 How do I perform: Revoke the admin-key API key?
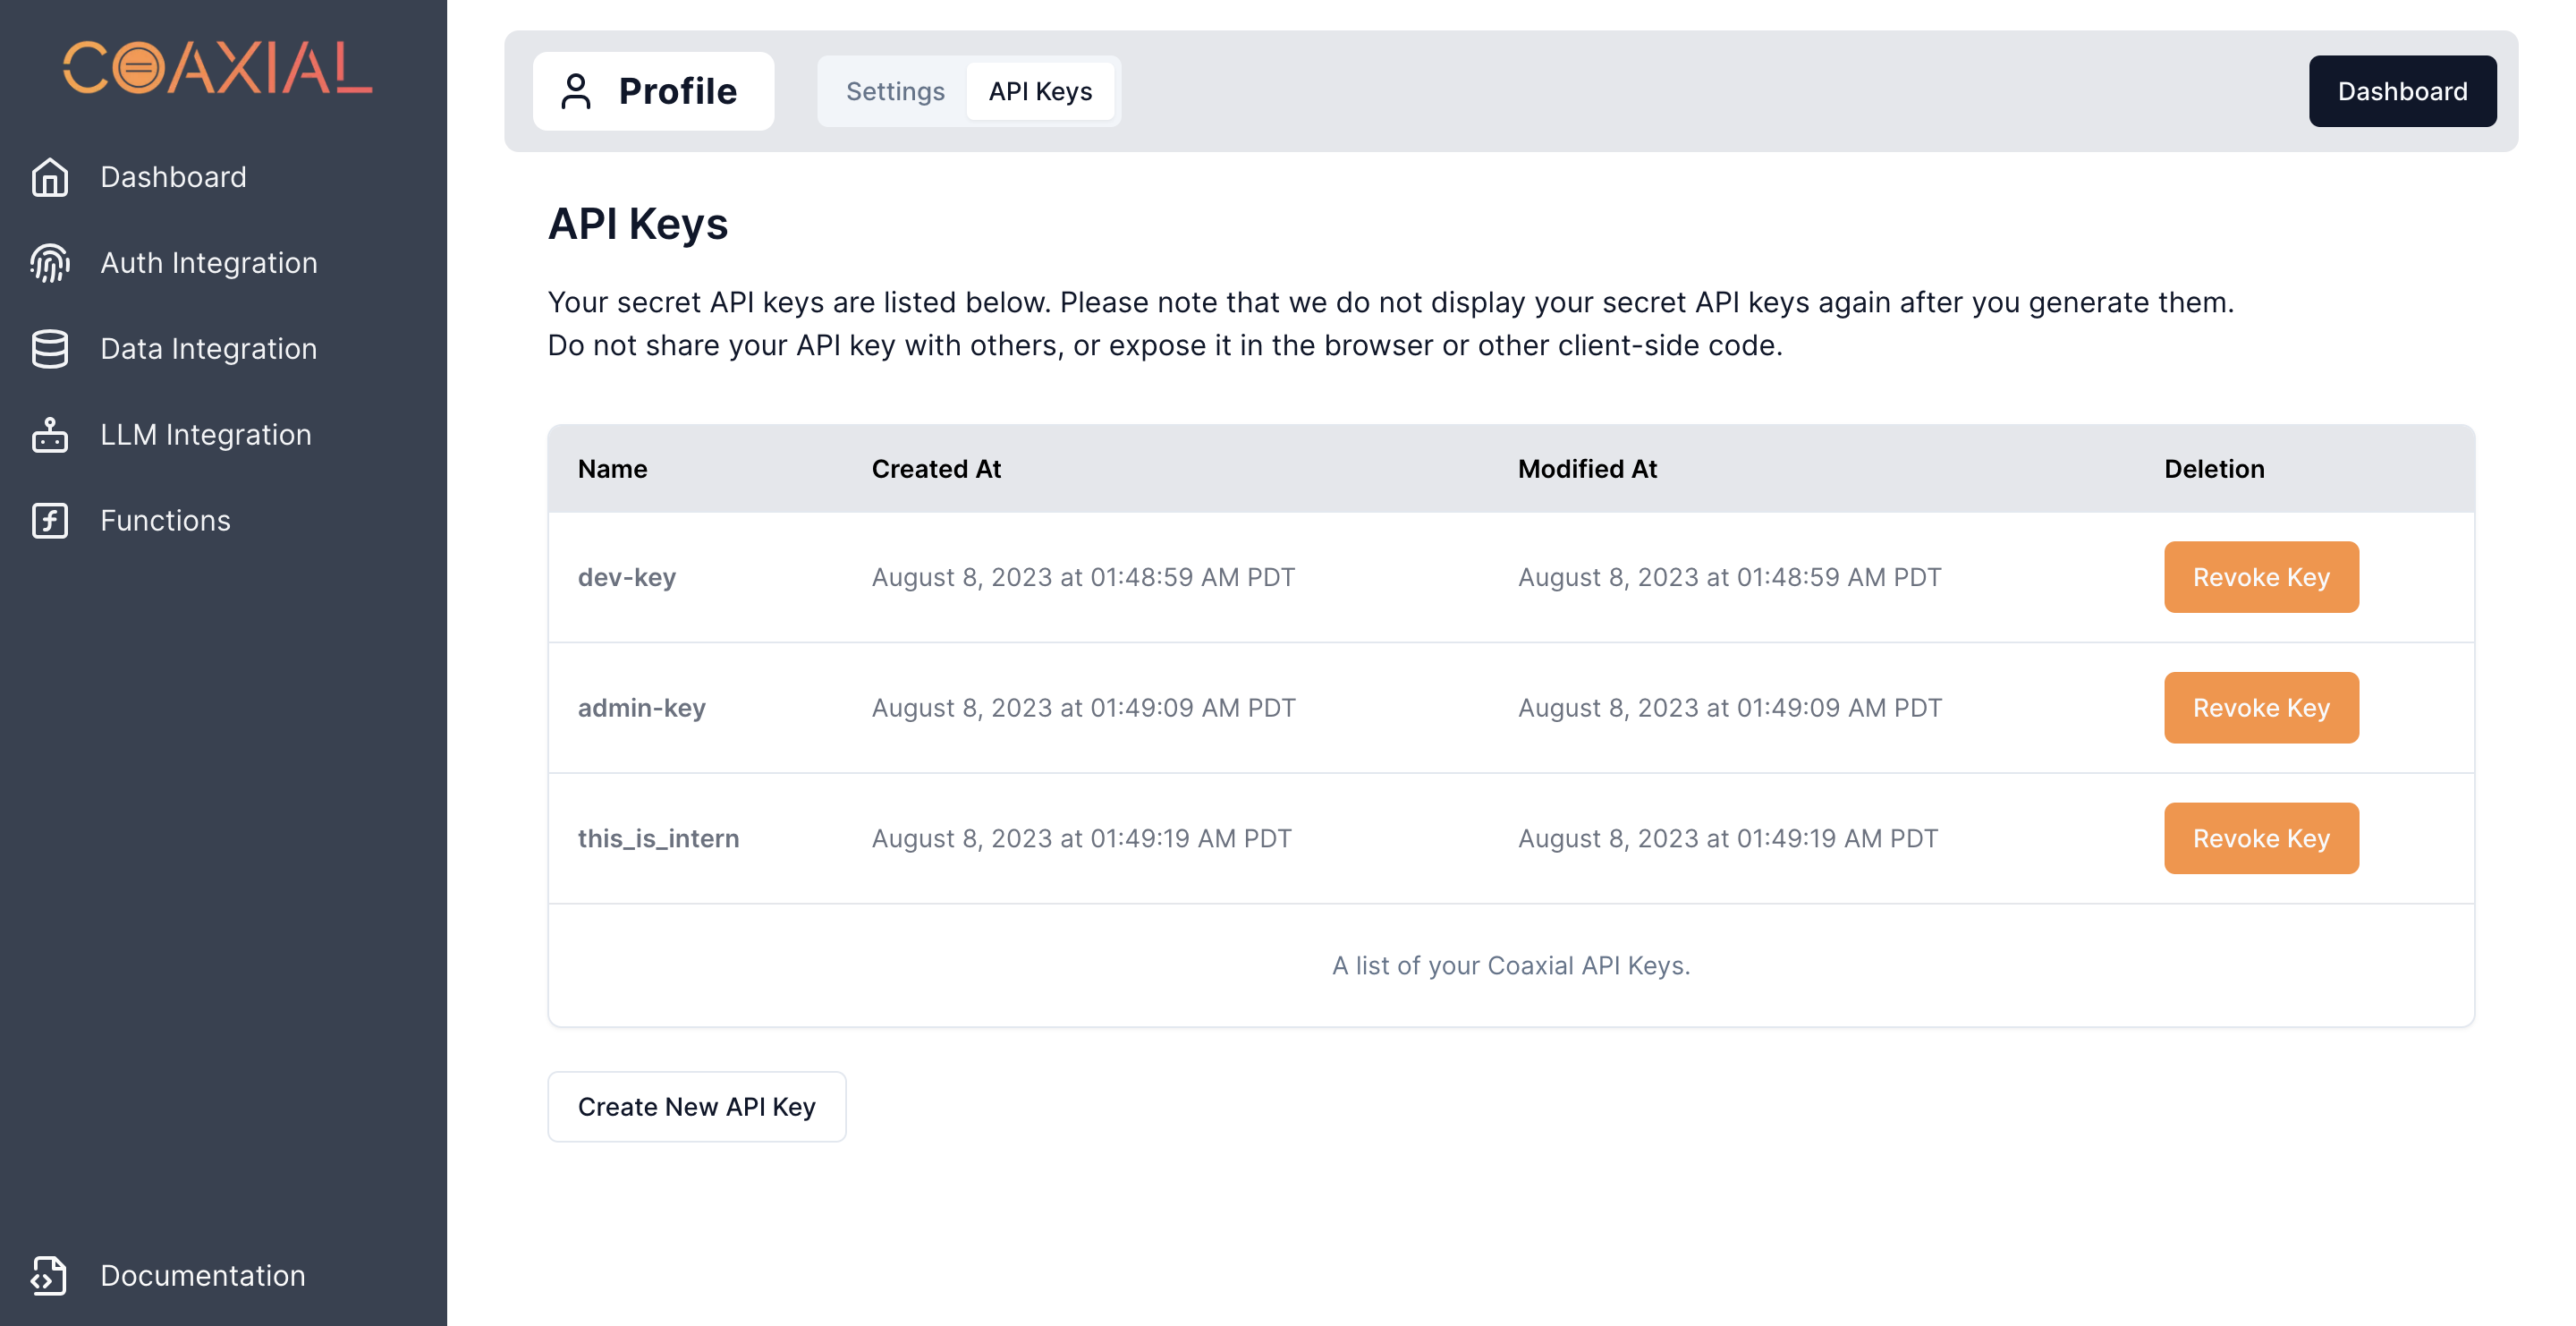(2261, 707)
